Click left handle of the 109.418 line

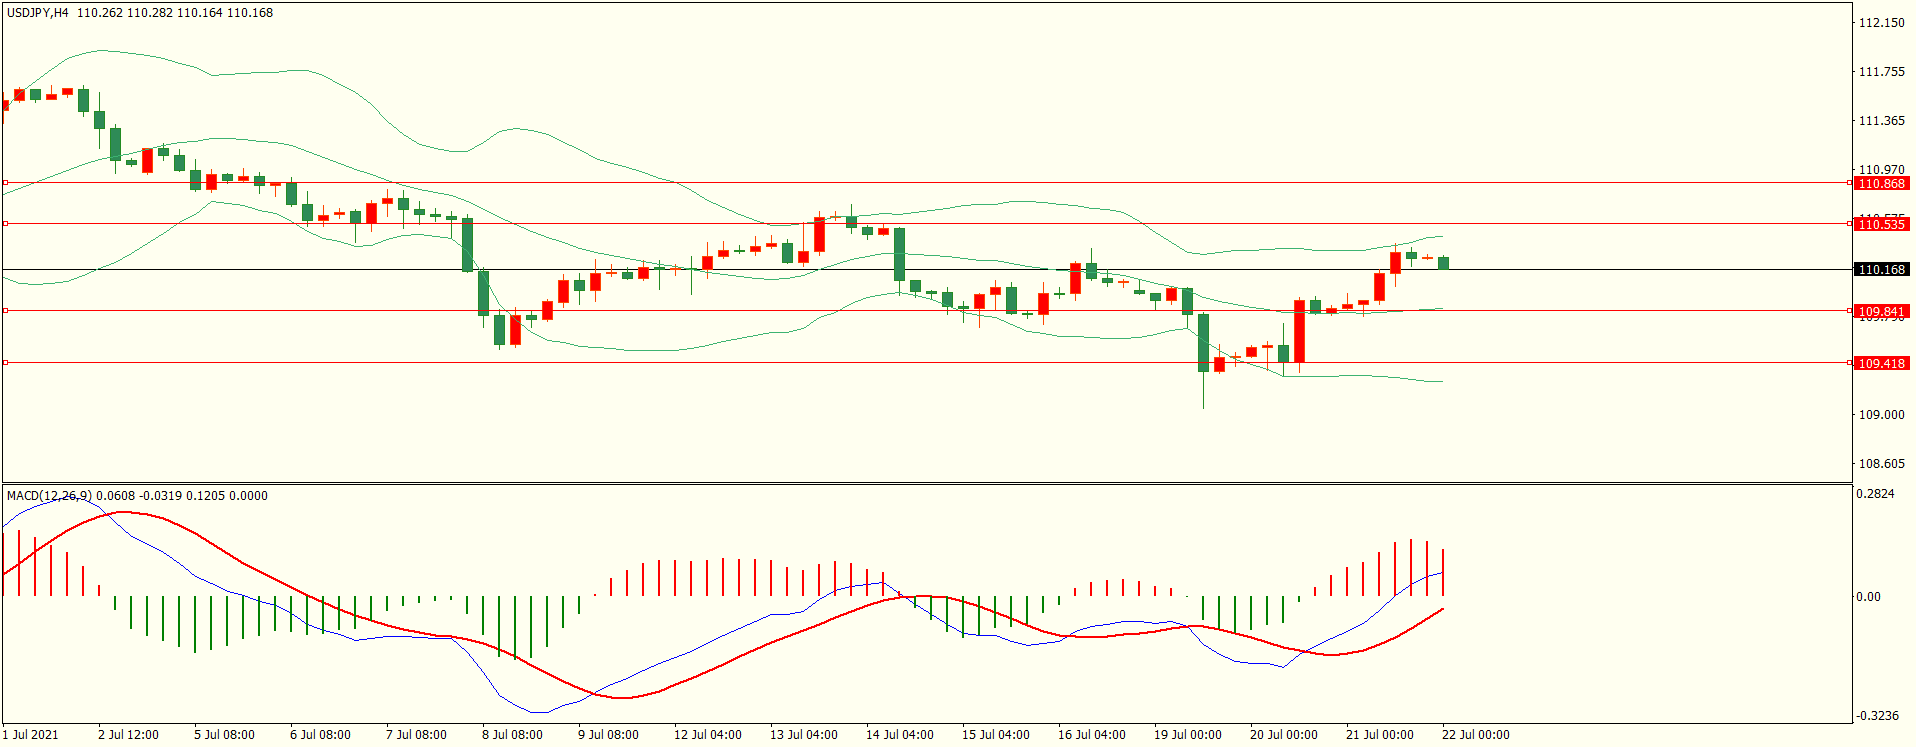coord(5,363)
